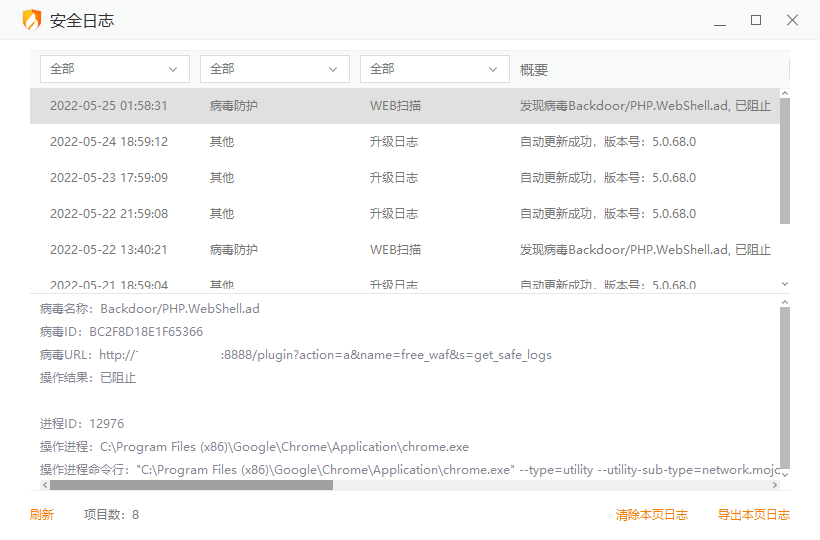The image size is (820, 540).
Task: Click 刷新 to refresh the log list
Action: click(x=42, y=515)
